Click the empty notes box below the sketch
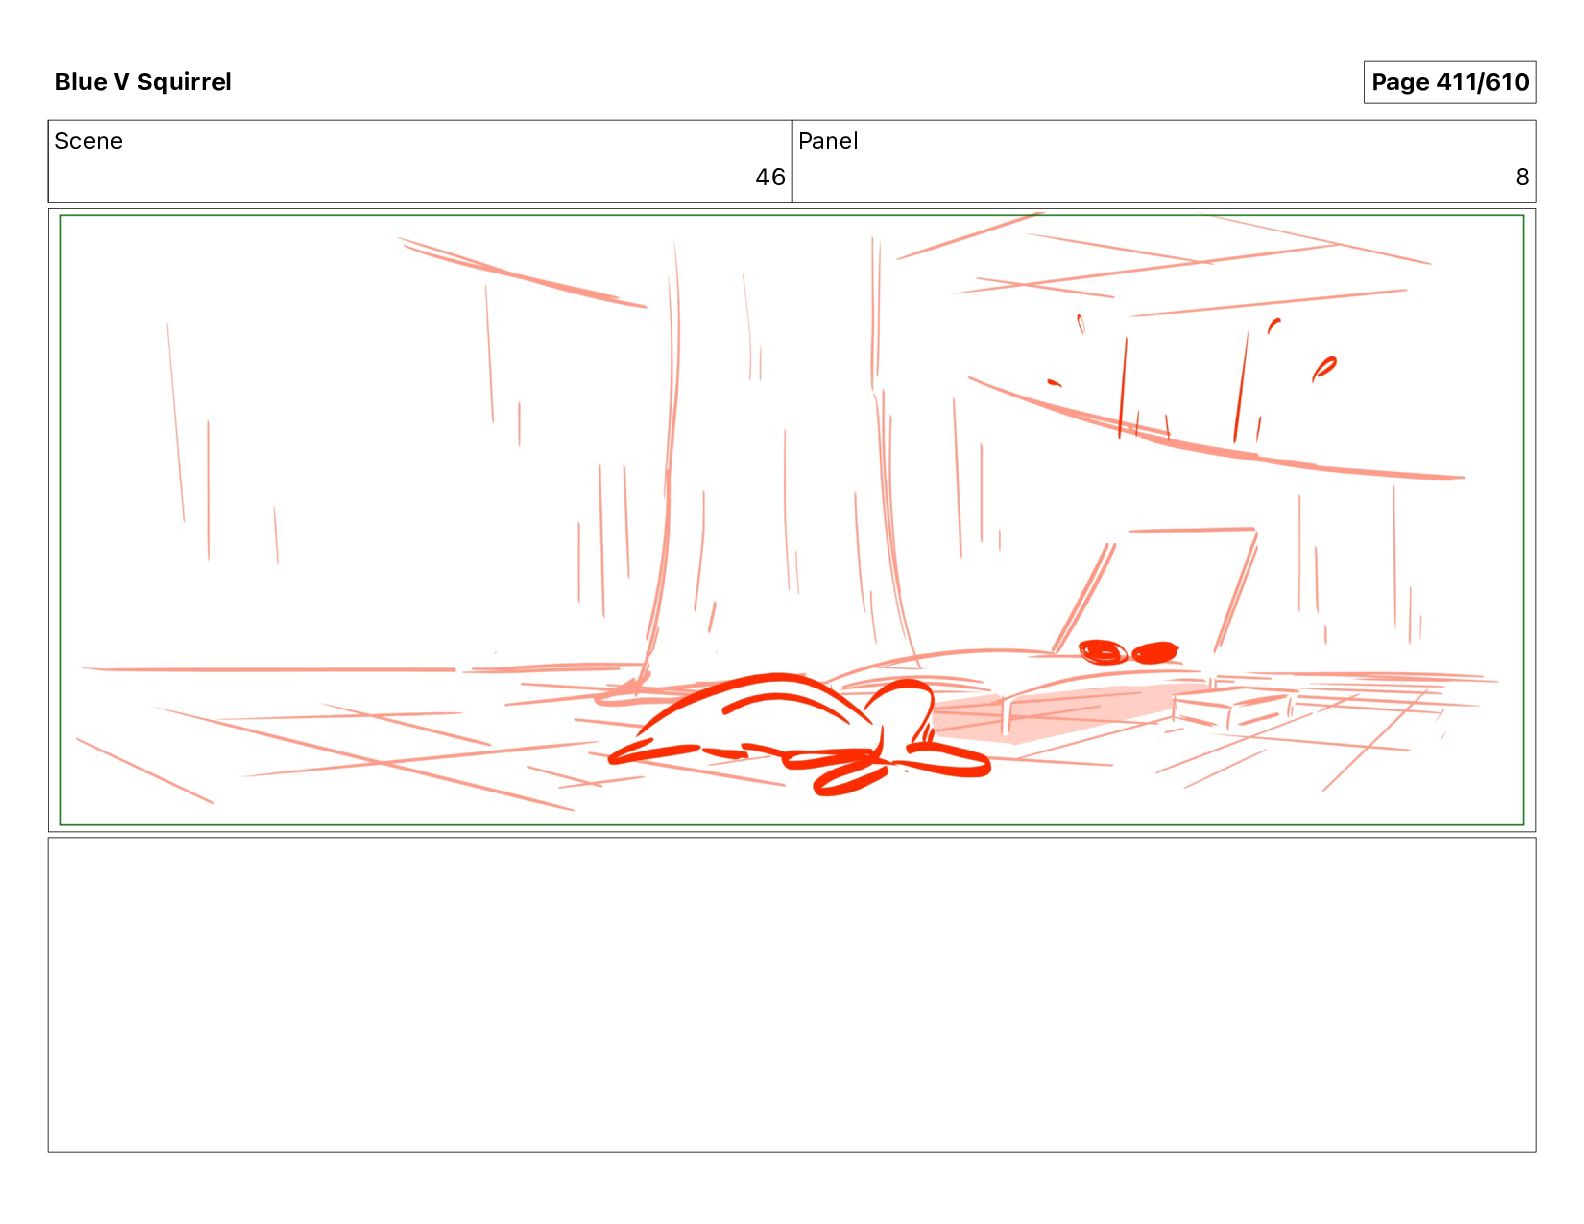The width and height of the screenshot is (1584, 1224). tap(792, 995)
